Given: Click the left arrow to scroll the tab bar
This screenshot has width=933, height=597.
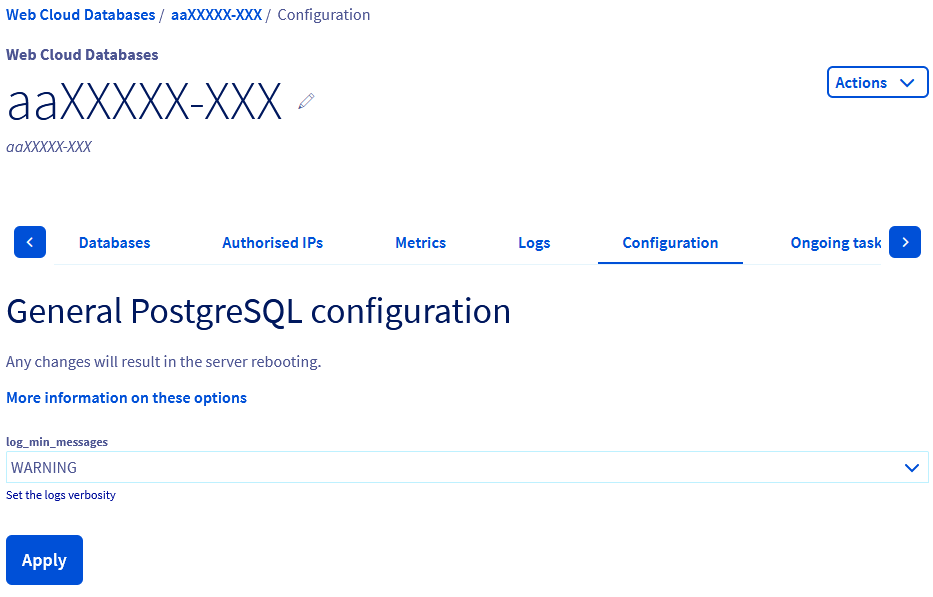Looking at the screenshot, I should [x=29, y=241].
